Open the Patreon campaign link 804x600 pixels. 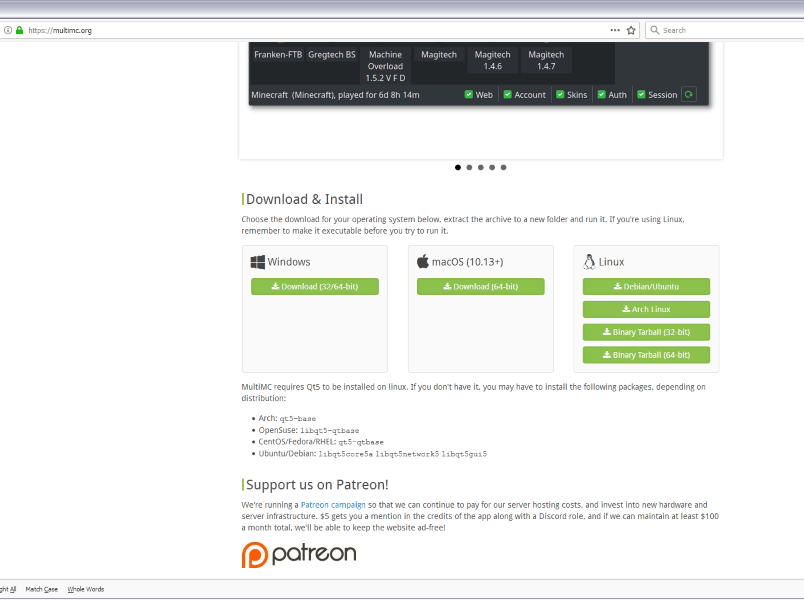(333, 505)
